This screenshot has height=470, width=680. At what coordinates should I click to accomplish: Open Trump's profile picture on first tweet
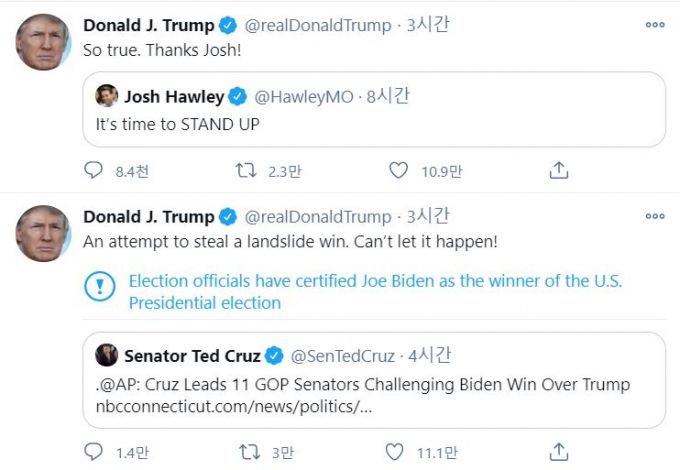42,43
